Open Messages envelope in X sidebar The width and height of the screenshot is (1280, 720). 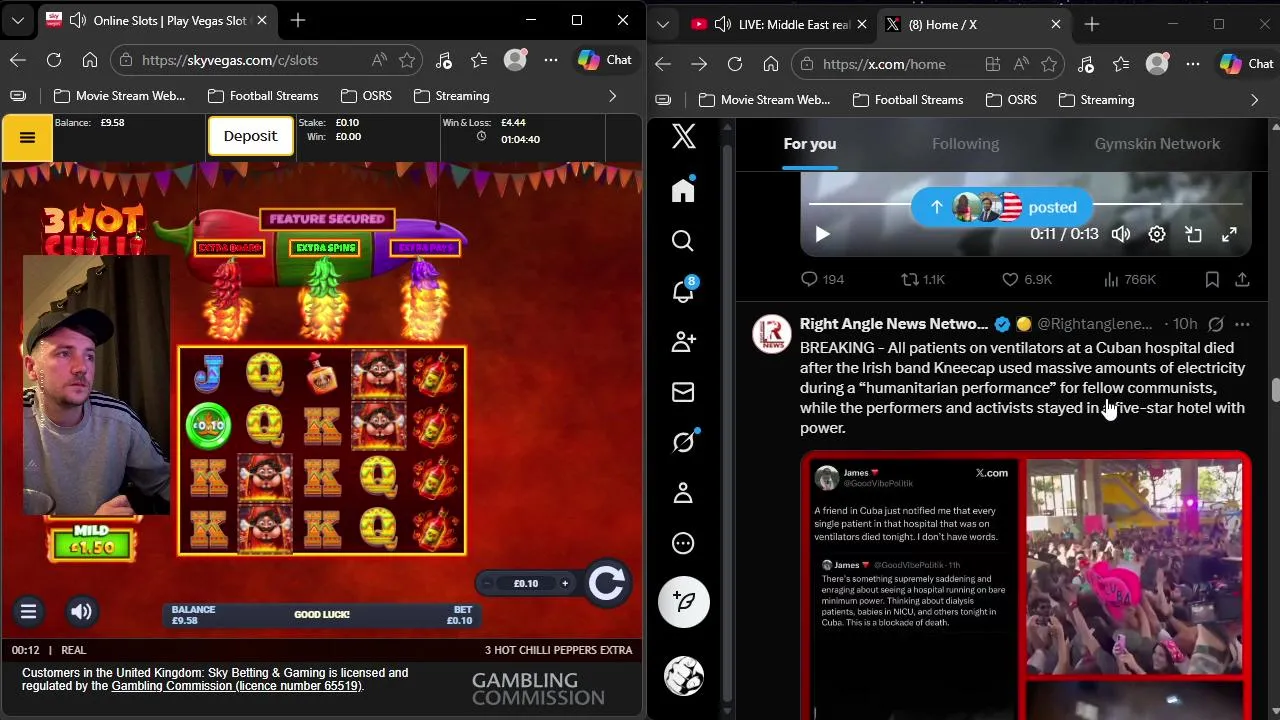(683, 392)
